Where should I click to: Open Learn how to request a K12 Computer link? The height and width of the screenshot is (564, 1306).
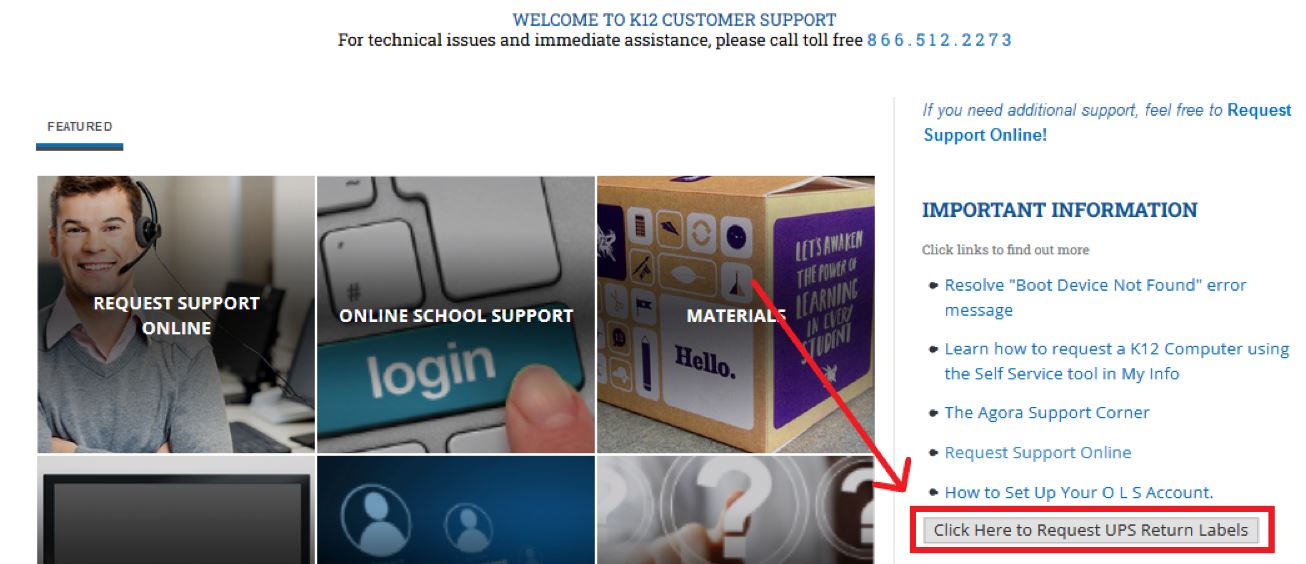[1116, 361]
